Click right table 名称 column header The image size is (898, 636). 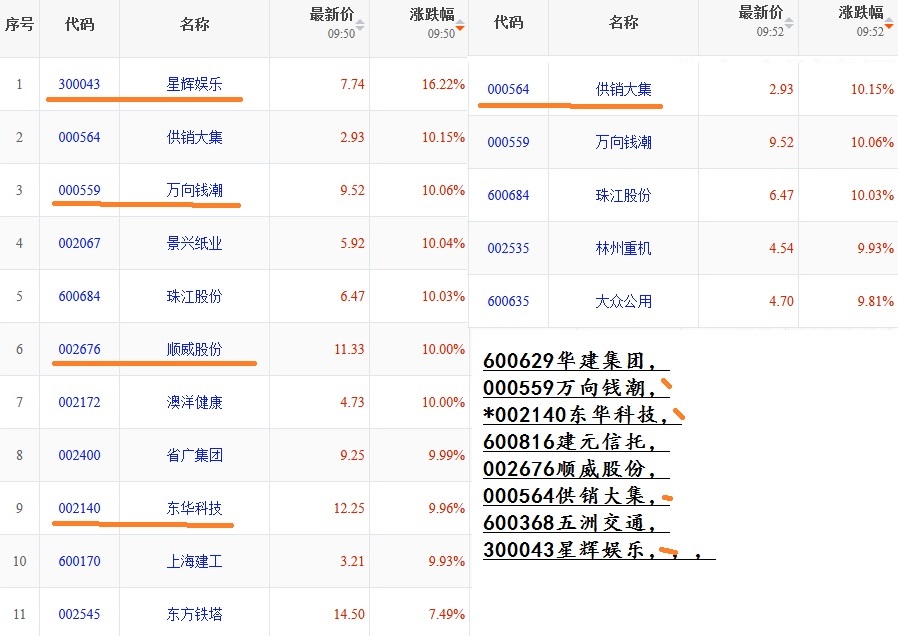pos(623,22)
